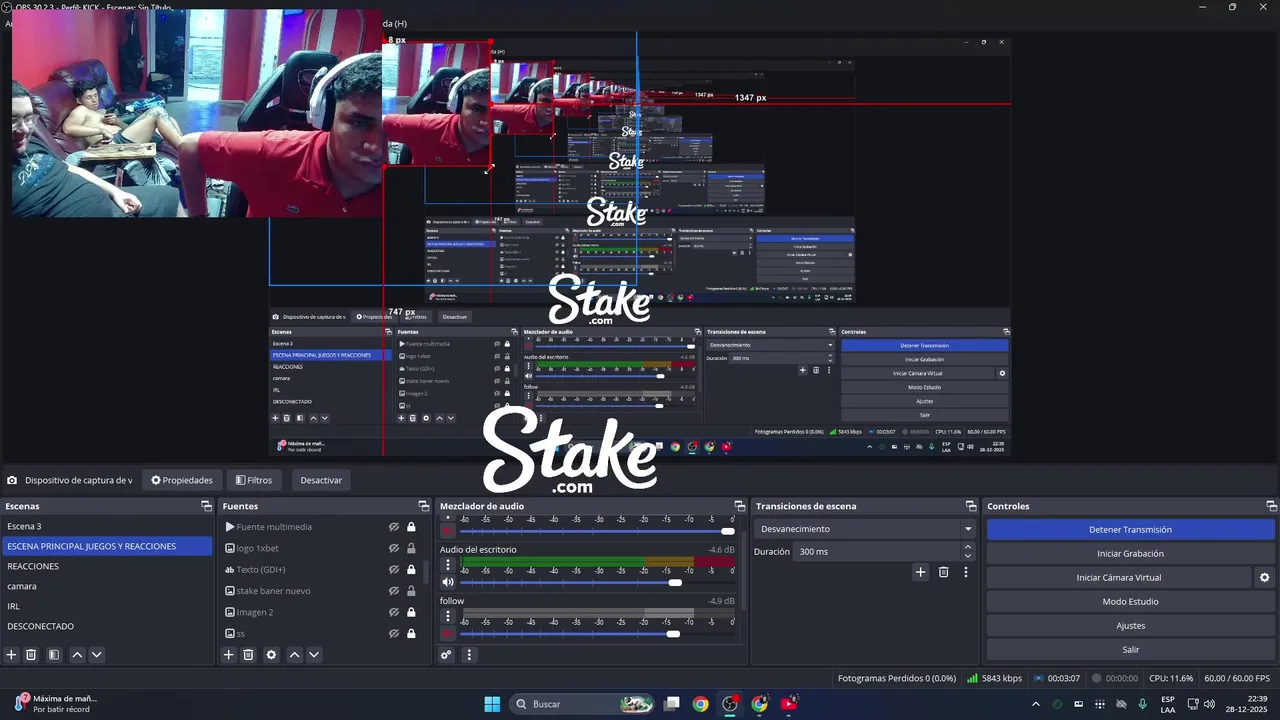Image resolution: width=1280 pixels, height=720 pixels.
Task: Undock the Fuentes panel
Action: [423, 506]
